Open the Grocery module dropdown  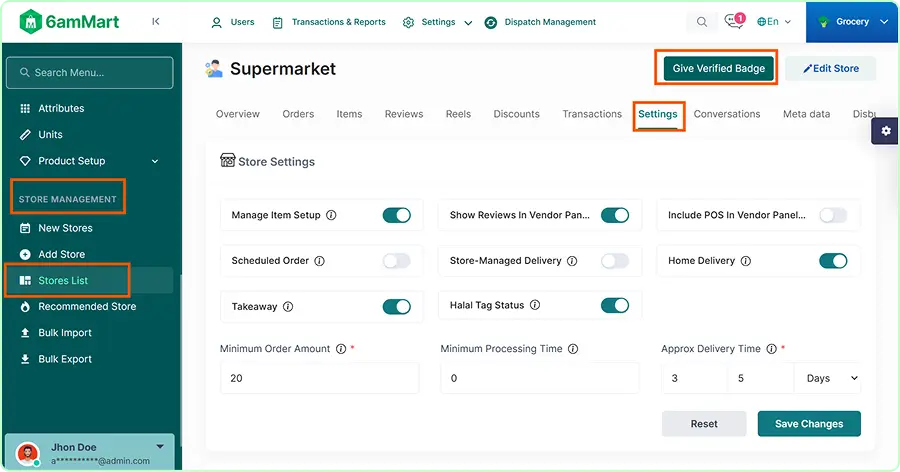tap(852, 22)
